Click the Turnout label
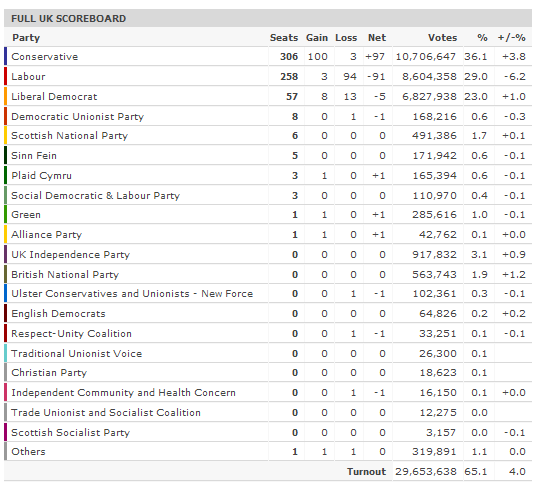This screenshot has height=485, width=536. point(366,472)
